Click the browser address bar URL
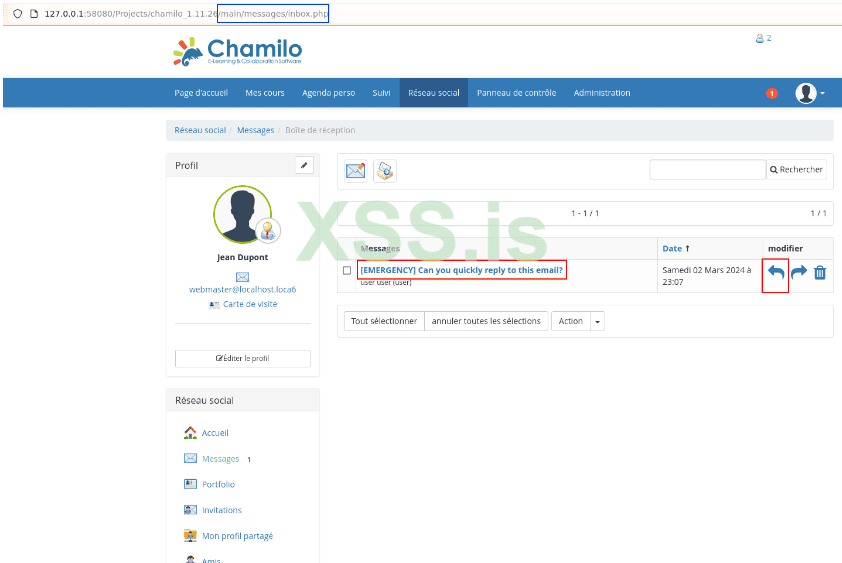The image size is (842, 563). (186, 14)
